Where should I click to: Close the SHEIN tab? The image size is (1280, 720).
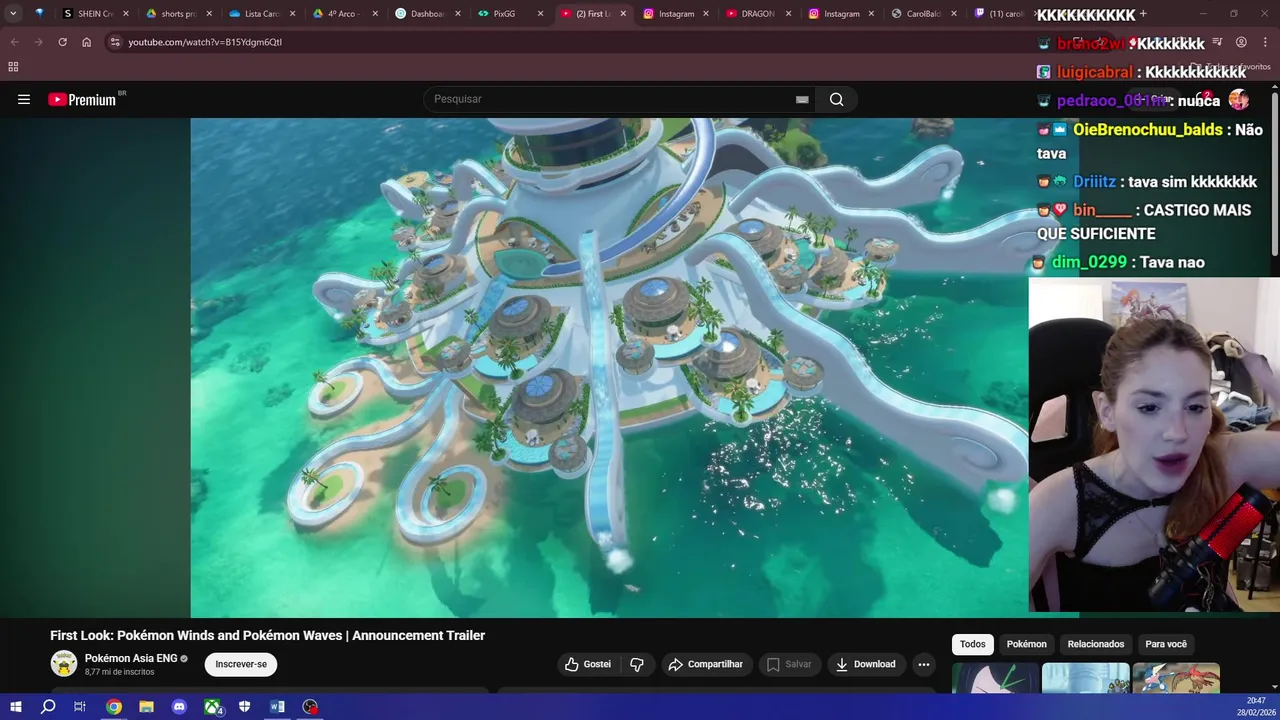[x=125, y=14]
